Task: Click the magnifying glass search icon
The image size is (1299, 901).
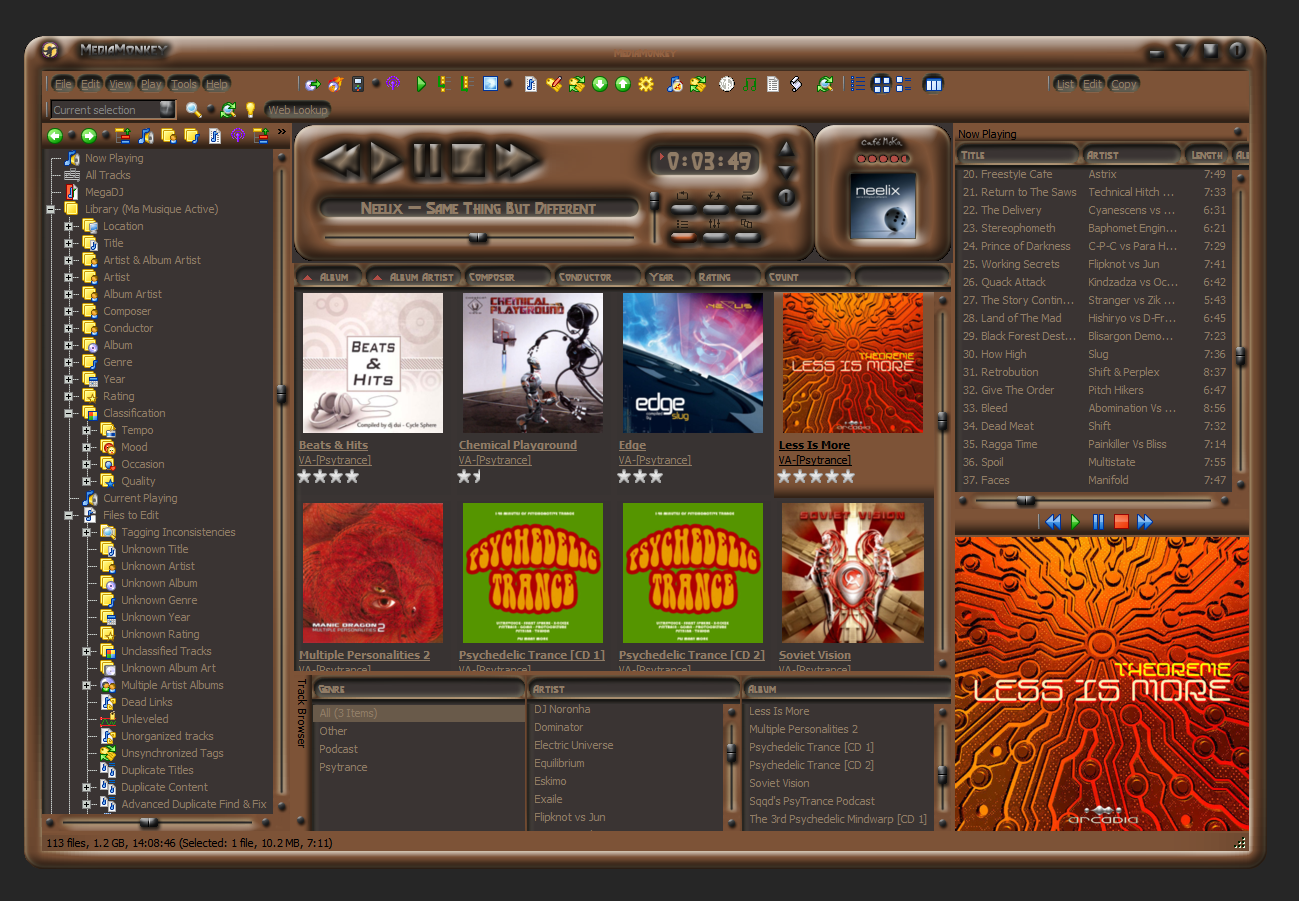Action: click(x=193, y=110)
